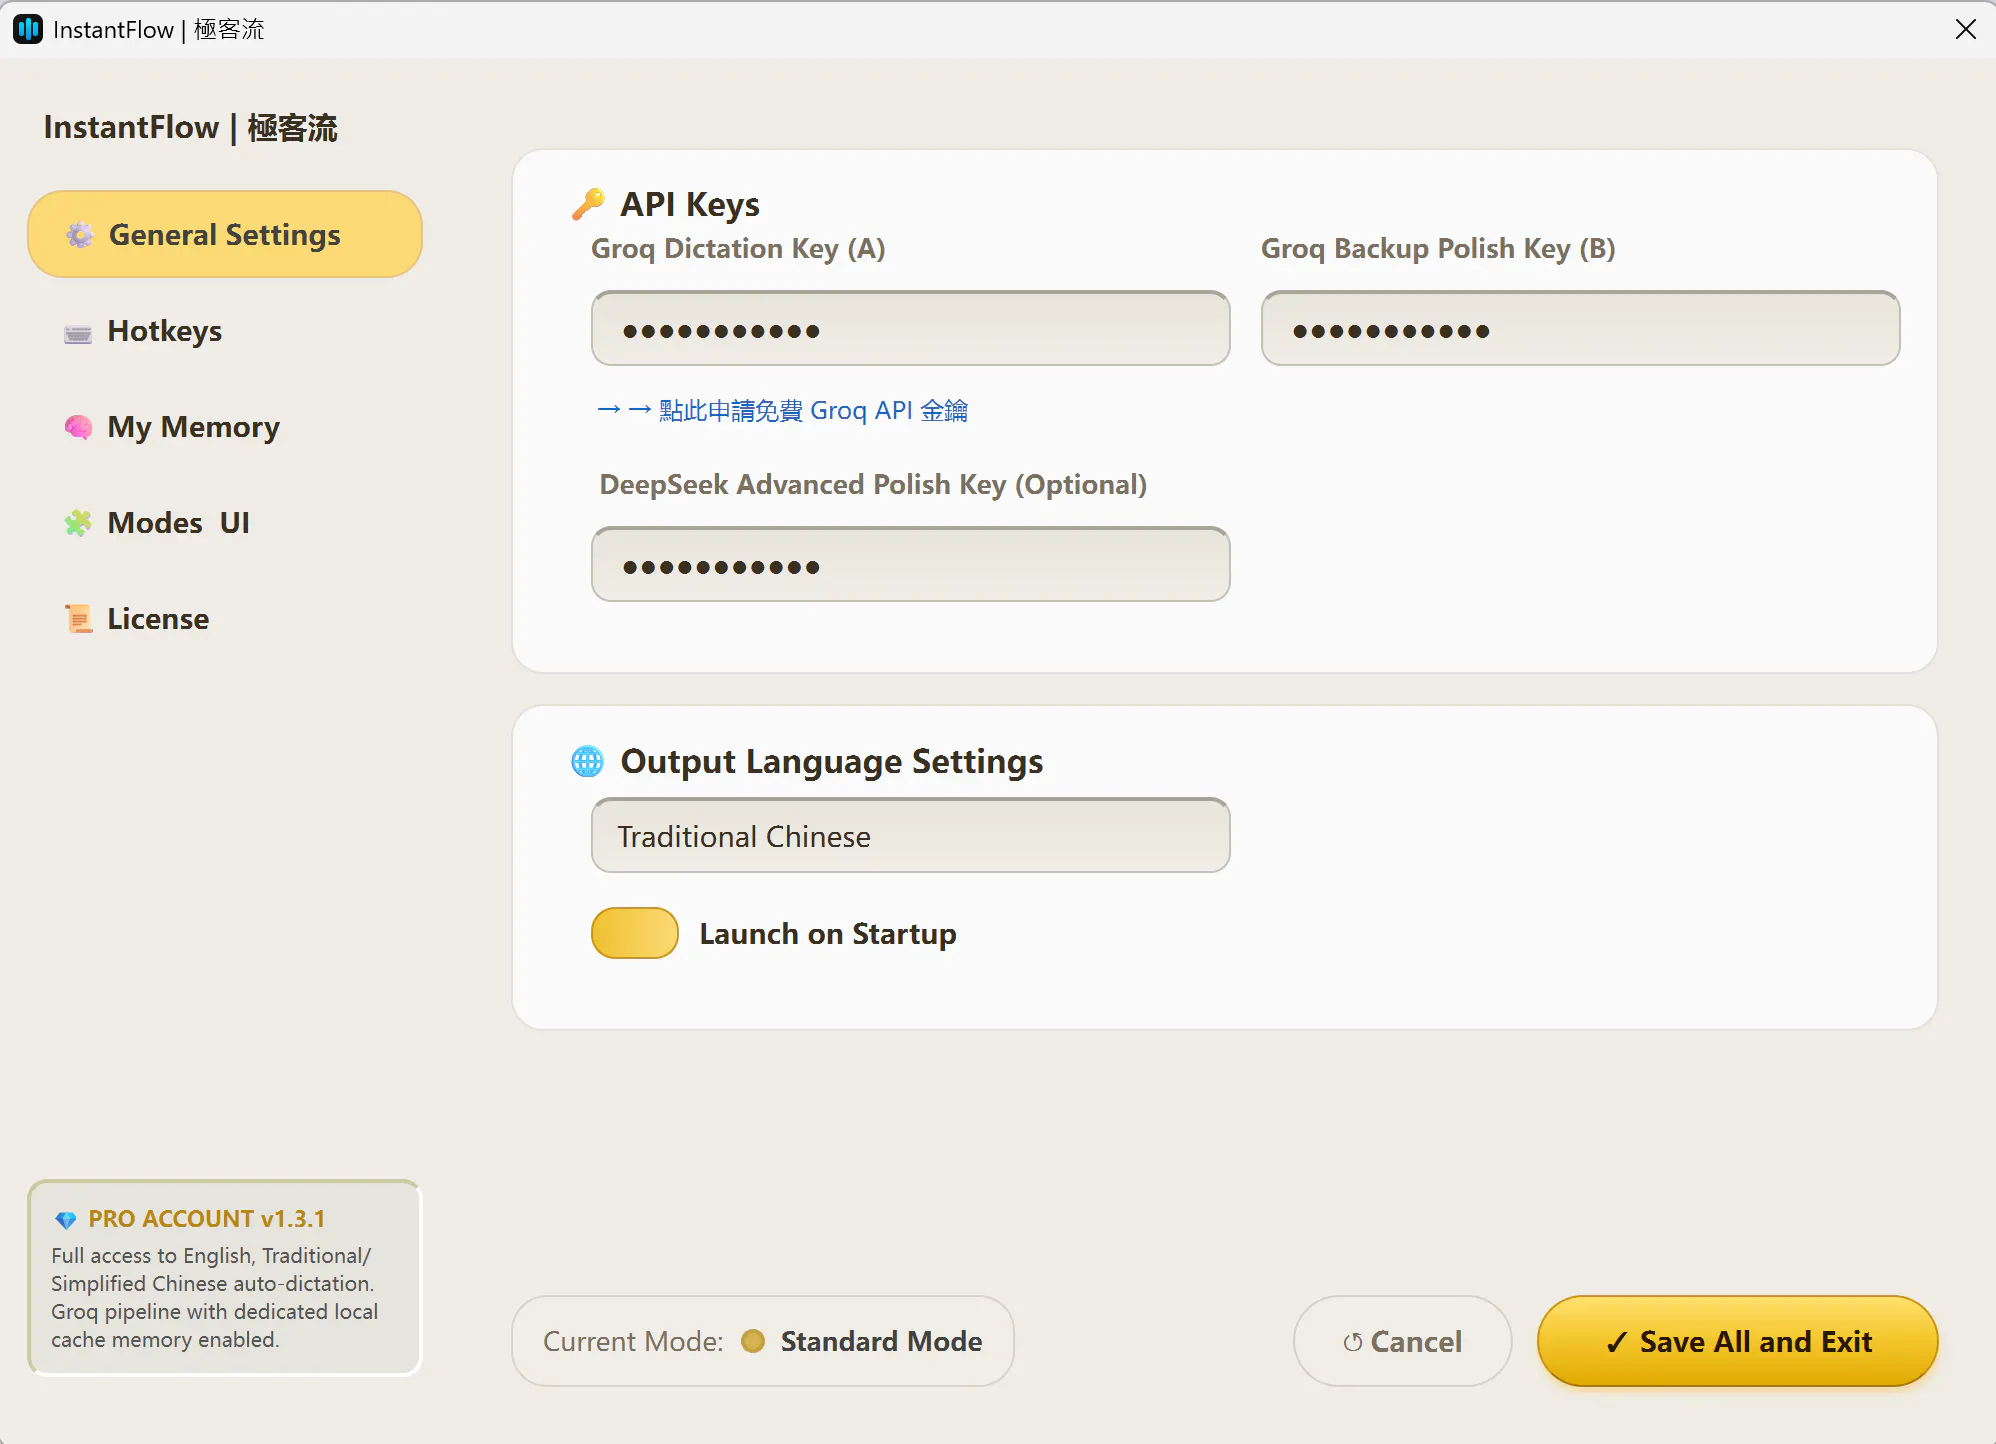The height and width of the screenshot is (1444, 1996).
Task: Focus the Groq Backup Polish Key (B) field
Action: click(x=1581, y=329)
